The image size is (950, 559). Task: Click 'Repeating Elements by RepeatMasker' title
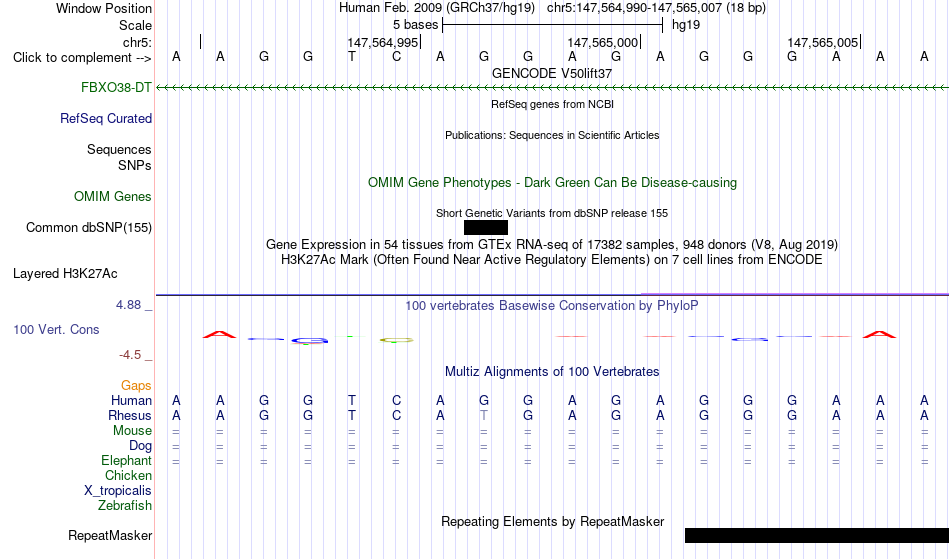[x=553, y=521]
